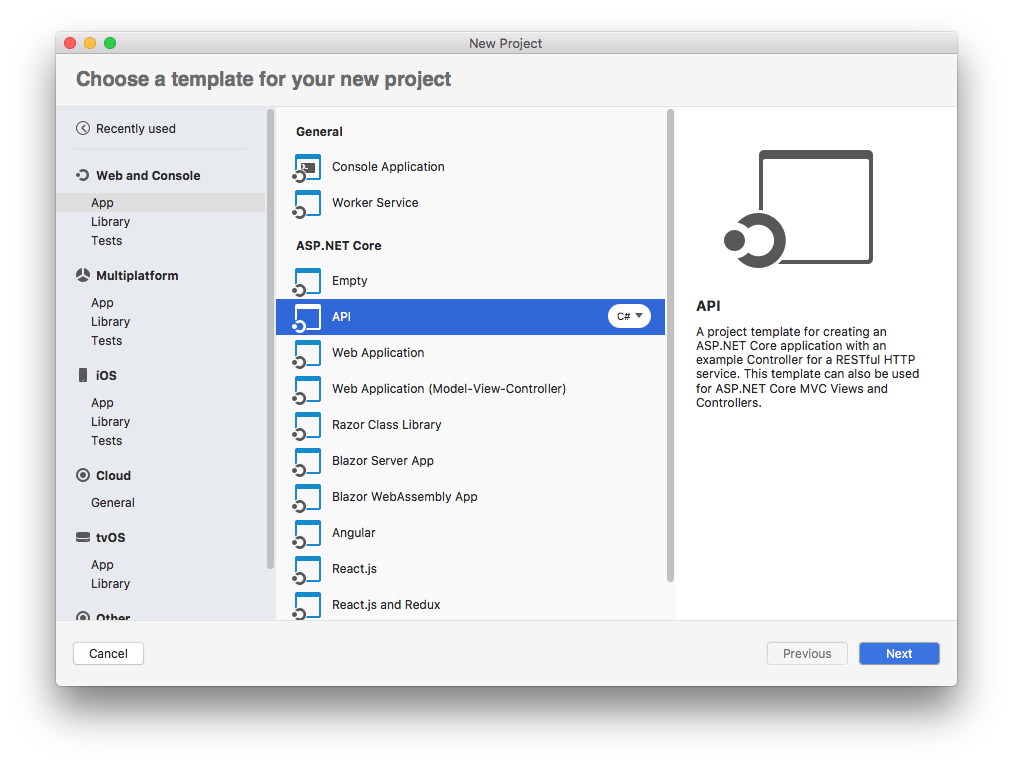
Task: Select the tvOS sidebar icon
Action: tap(83, 537)
